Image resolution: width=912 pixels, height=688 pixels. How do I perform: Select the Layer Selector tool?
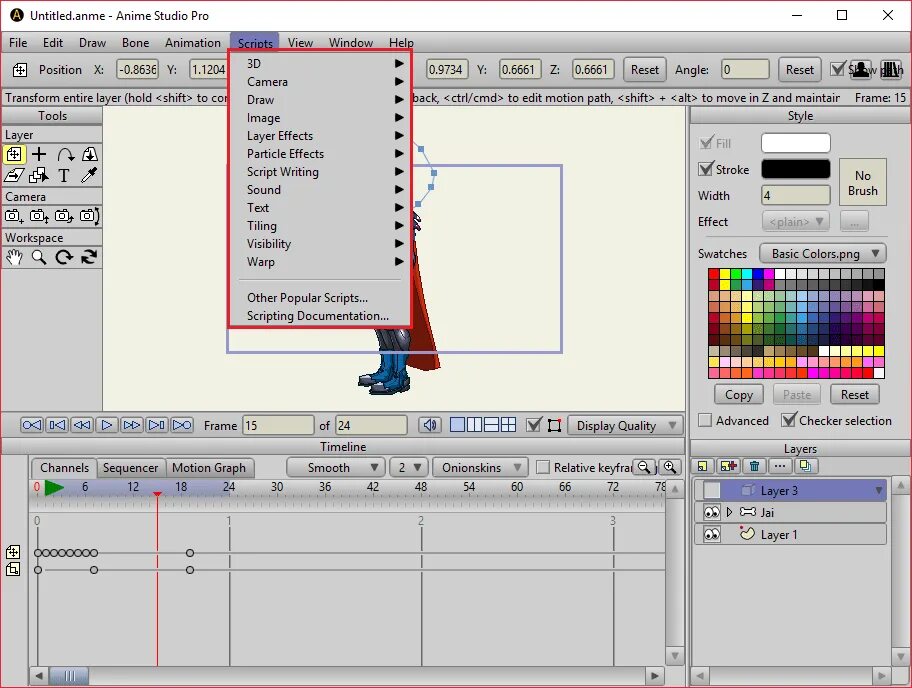39,175
